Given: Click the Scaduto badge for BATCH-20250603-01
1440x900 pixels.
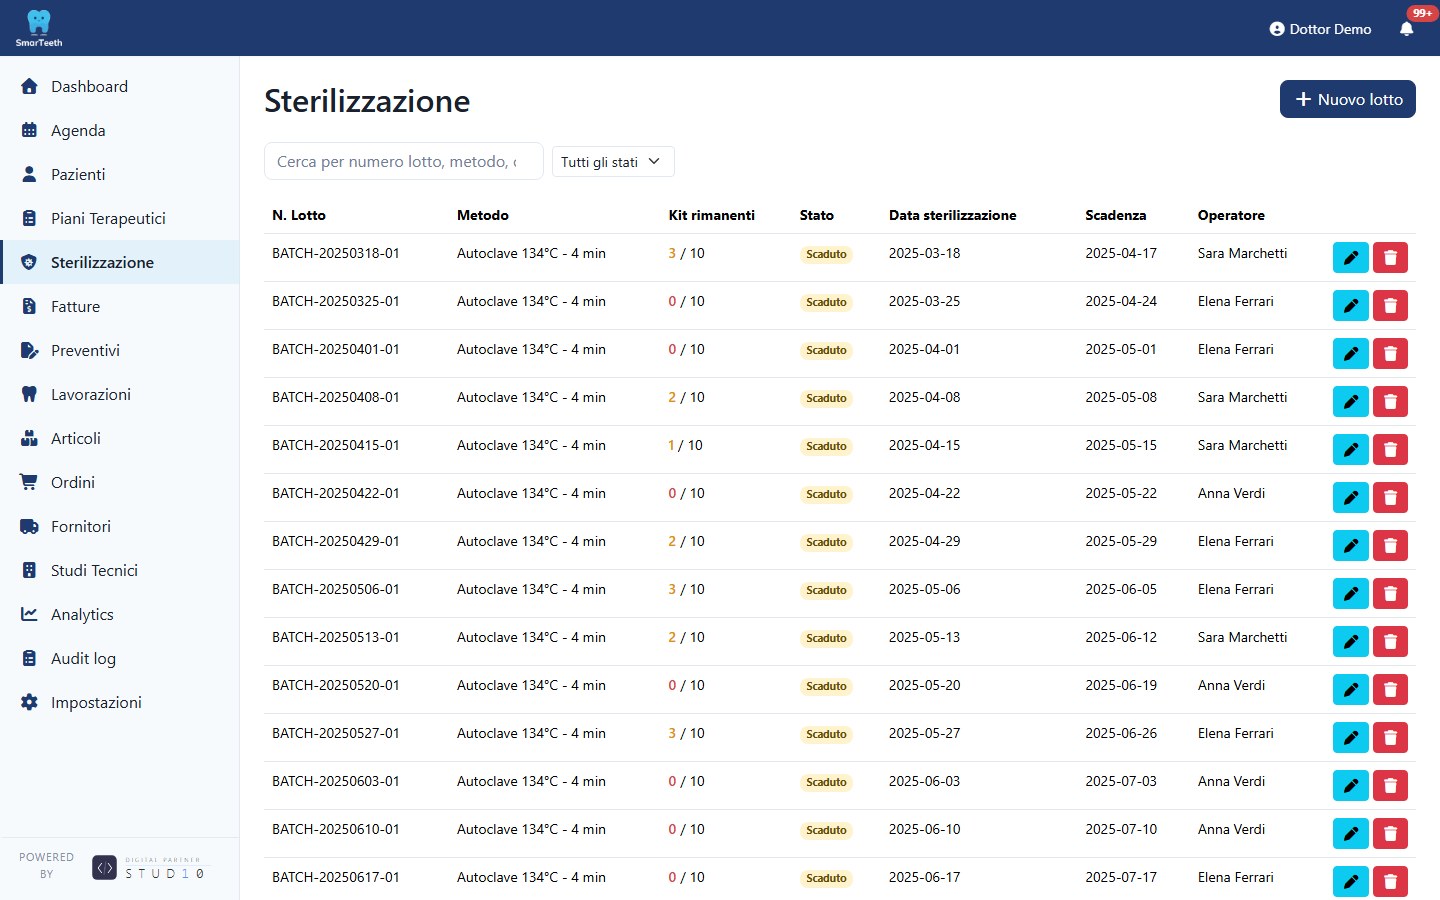Looking at the screenshot, I should [826, 782].
